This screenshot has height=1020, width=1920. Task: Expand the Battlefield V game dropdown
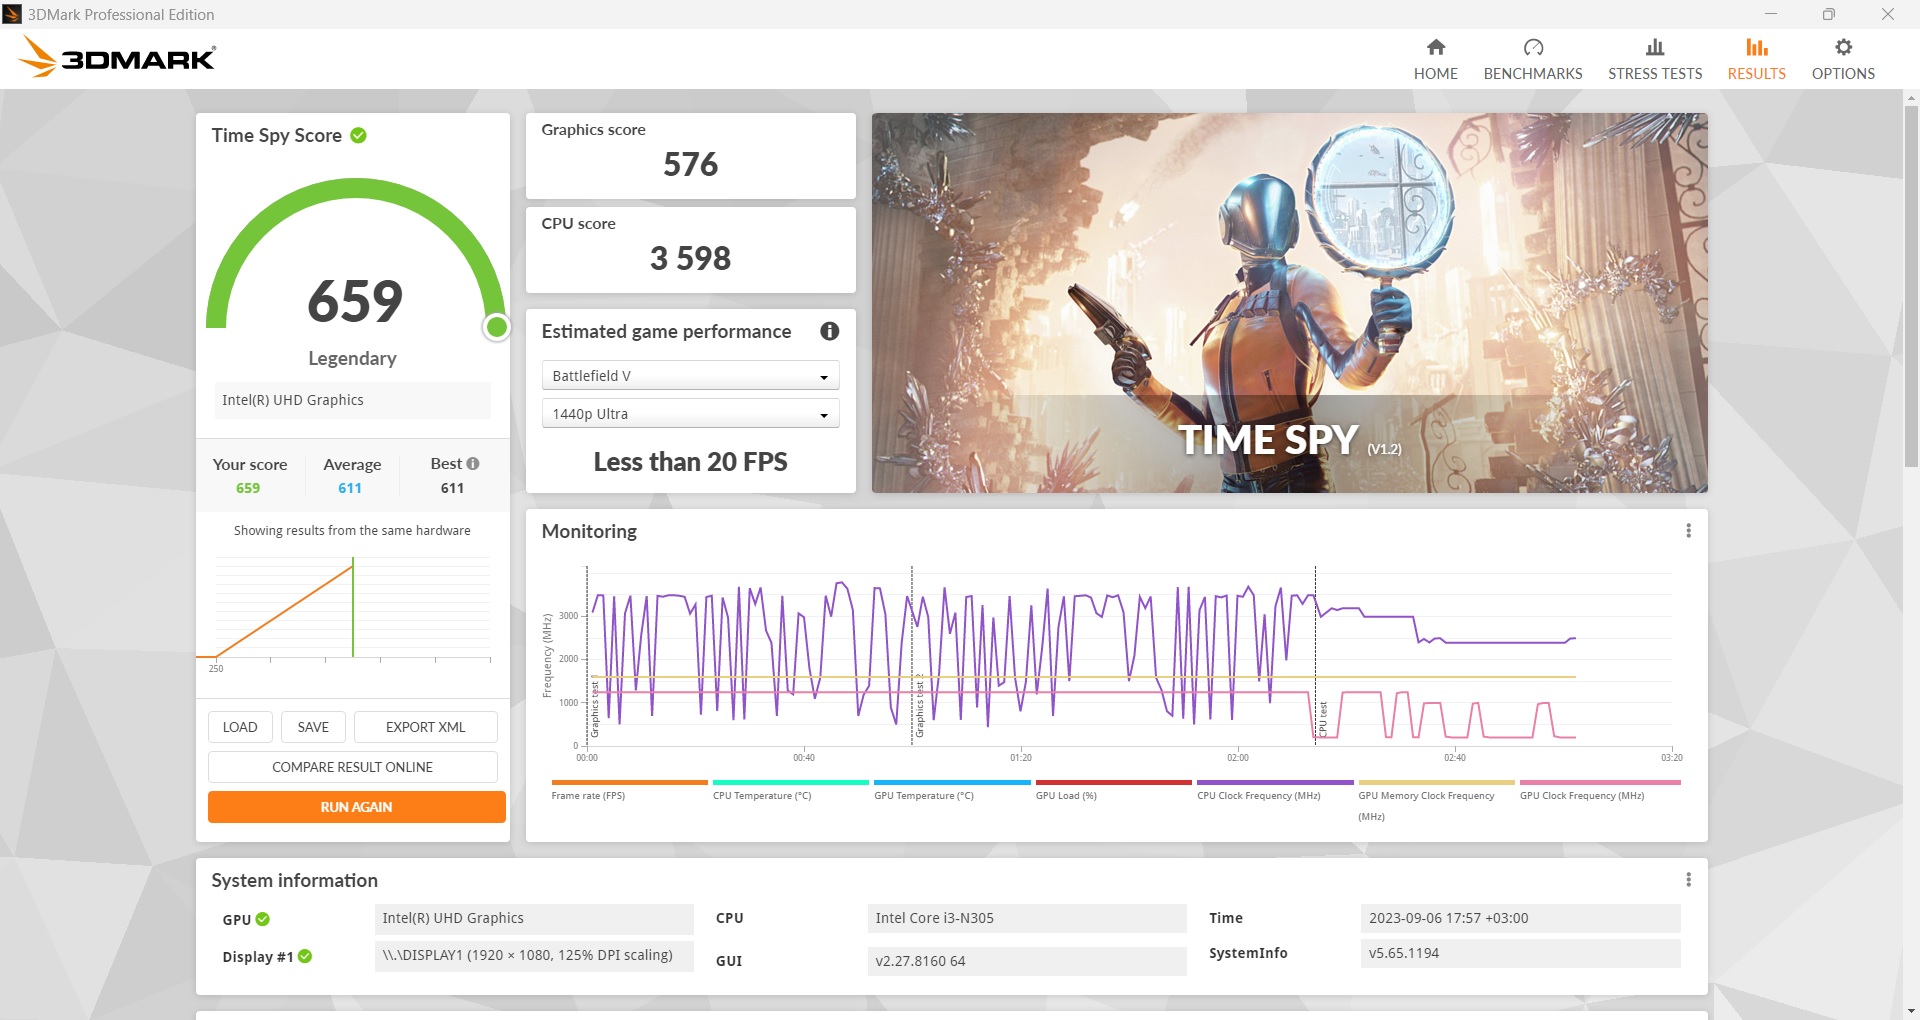point(690,376)
